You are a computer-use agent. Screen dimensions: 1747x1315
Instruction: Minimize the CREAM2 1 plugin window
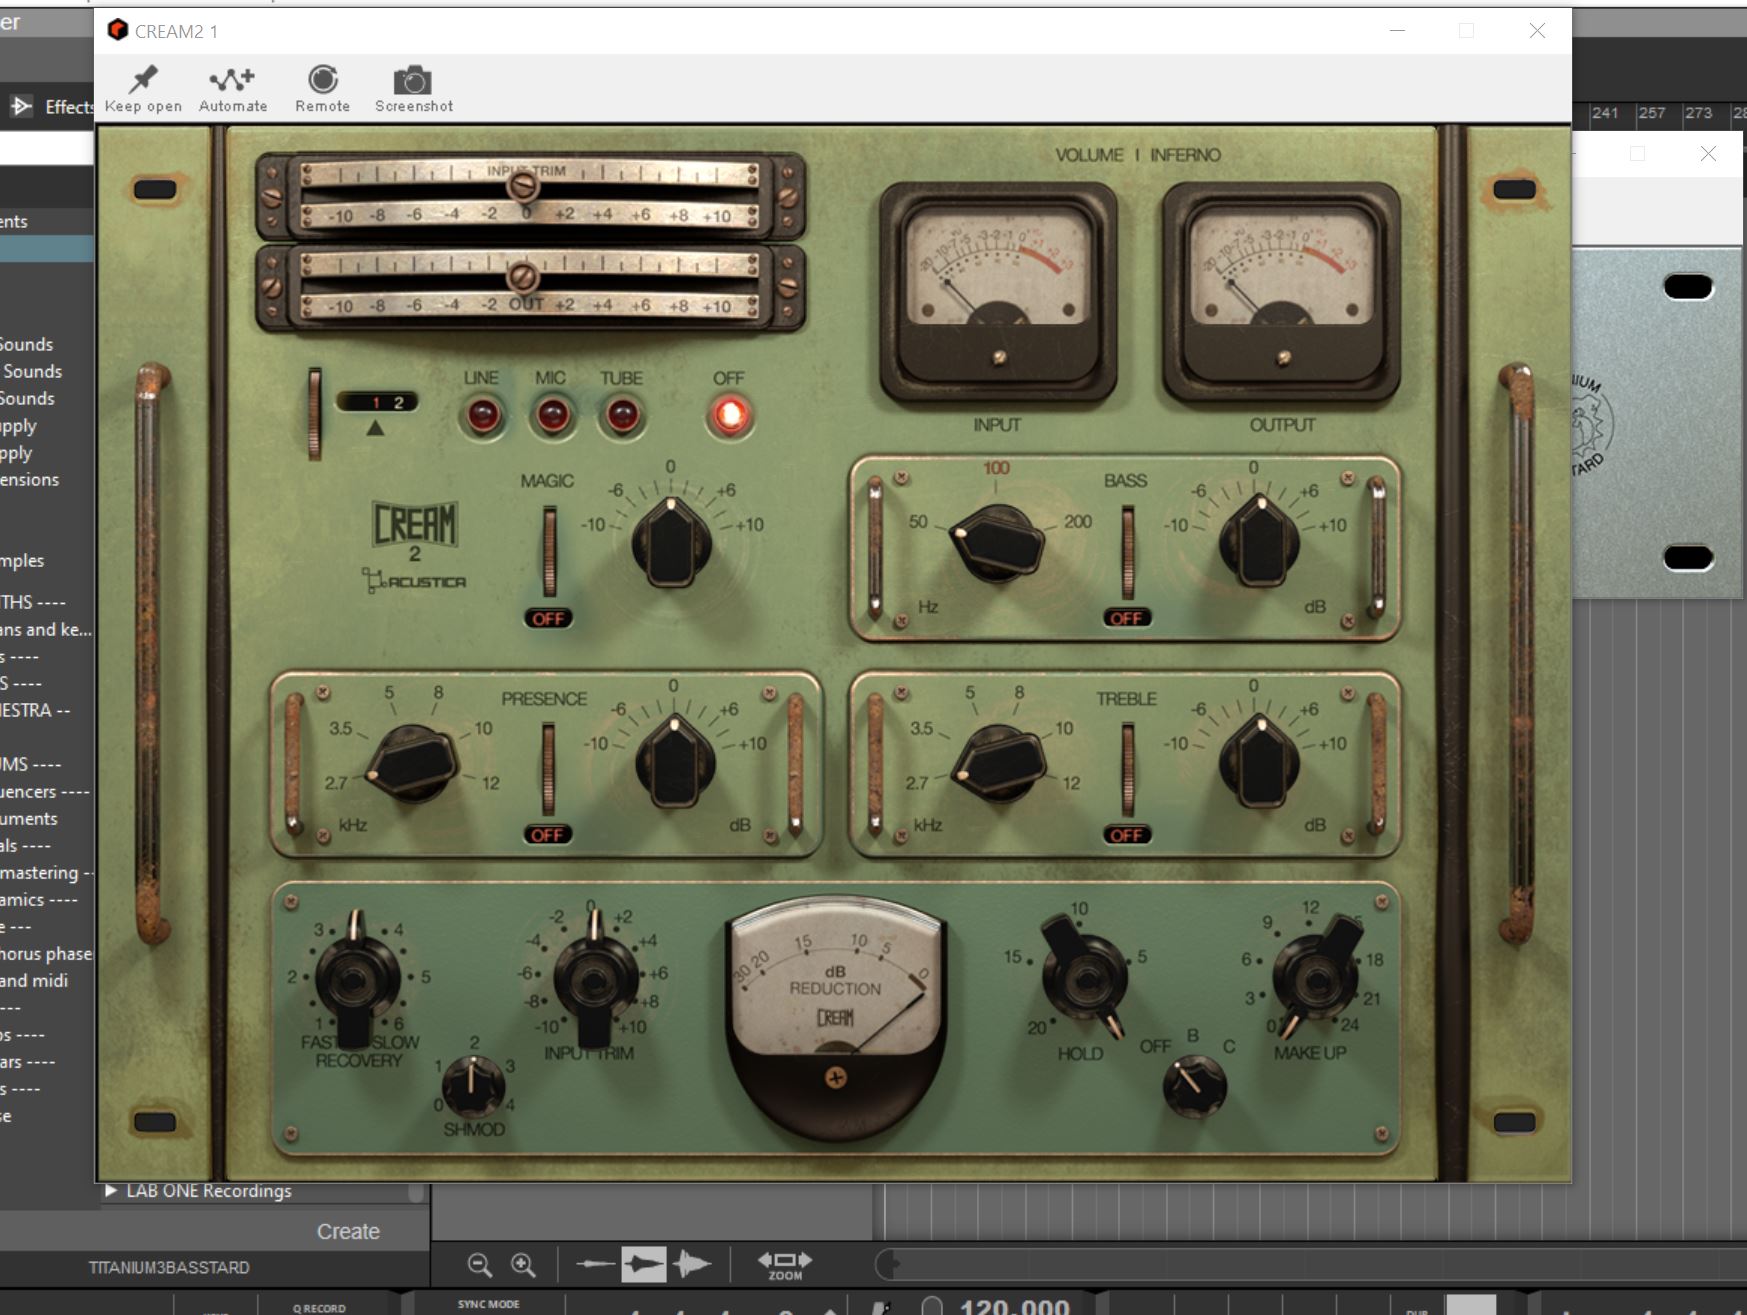point(1397,31)
